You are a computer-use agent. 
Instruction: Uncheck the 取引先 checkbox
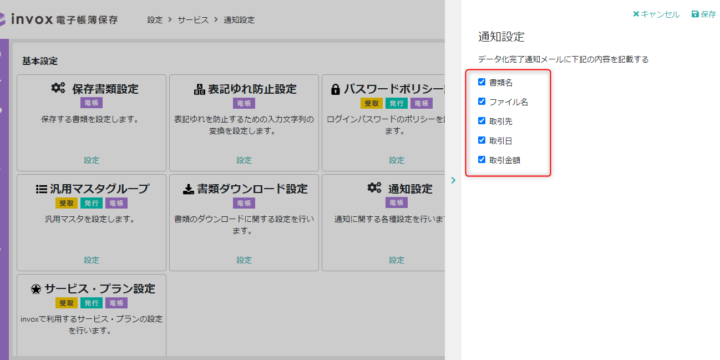pyautogui.click(x=482, y=120)
